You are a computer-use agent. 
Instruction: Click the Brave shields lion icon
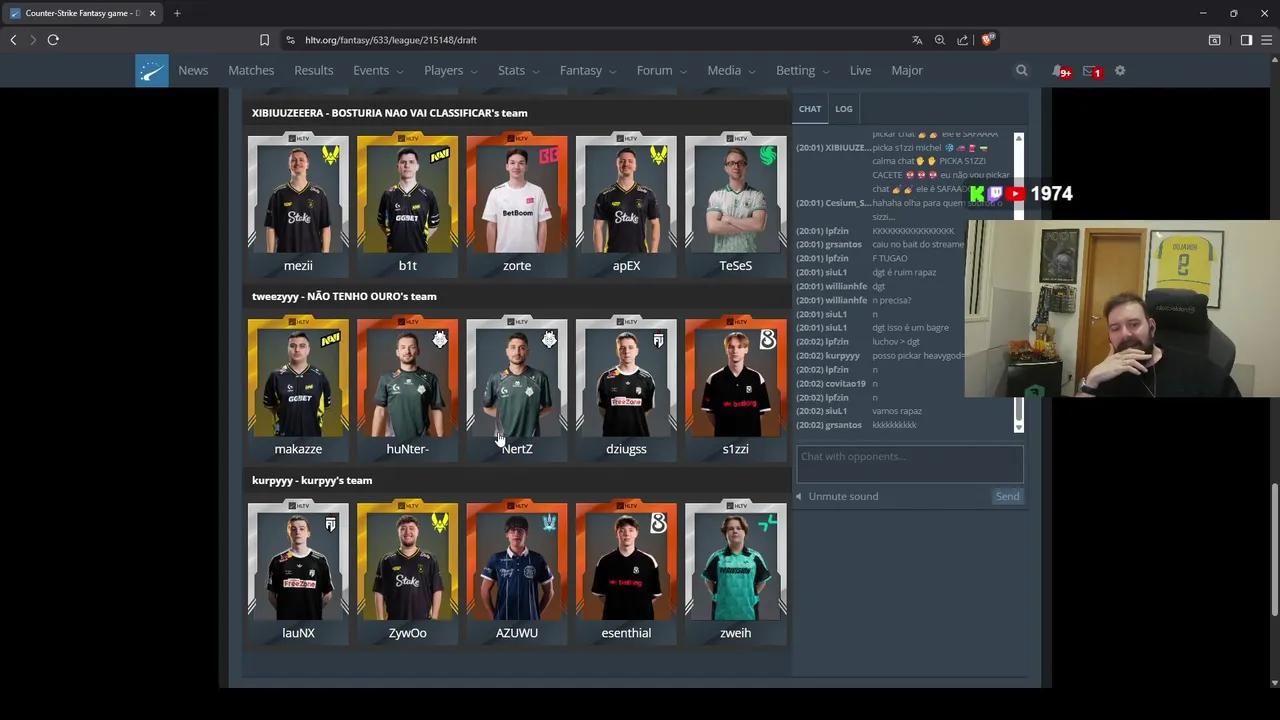pyautogui.click(x=988, y=40)
